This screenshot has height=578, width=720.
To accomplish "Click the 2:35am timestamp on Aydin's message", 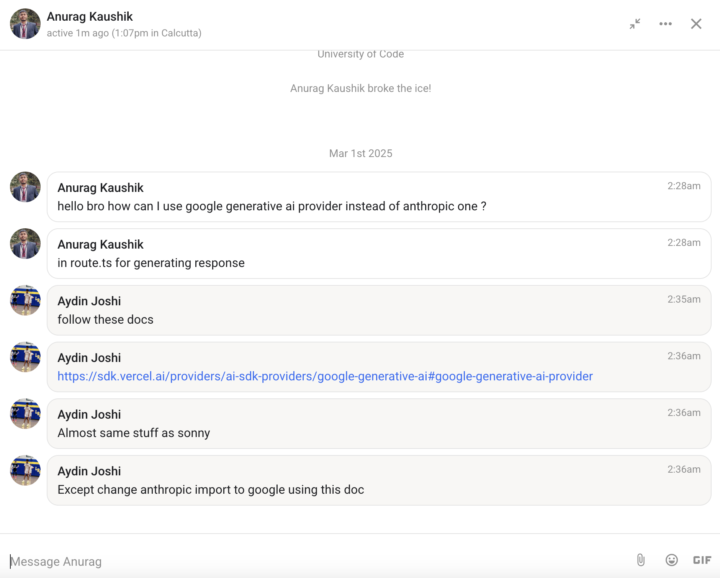I will click(684, 299).
